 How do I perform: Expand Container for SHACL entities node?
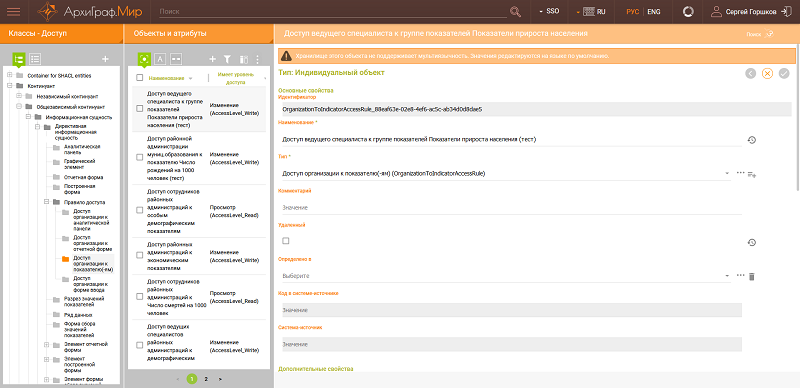pyautogui.click(x=10, y=76)
